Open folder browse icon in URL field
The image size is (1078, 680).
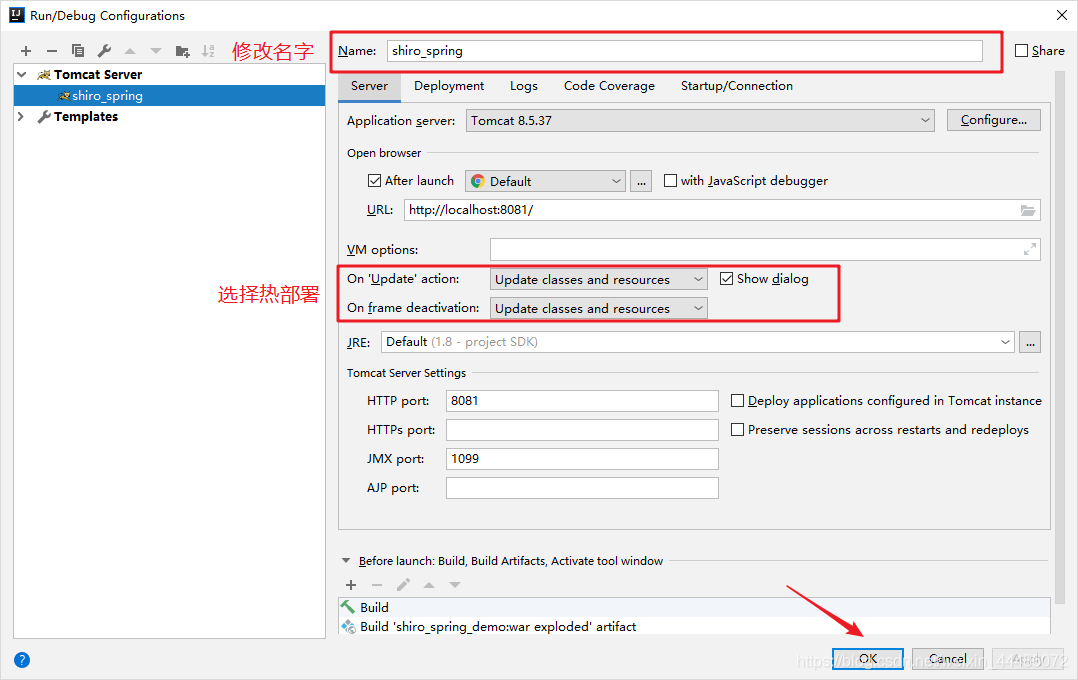pyautogui.click(x=1028, y=210)
